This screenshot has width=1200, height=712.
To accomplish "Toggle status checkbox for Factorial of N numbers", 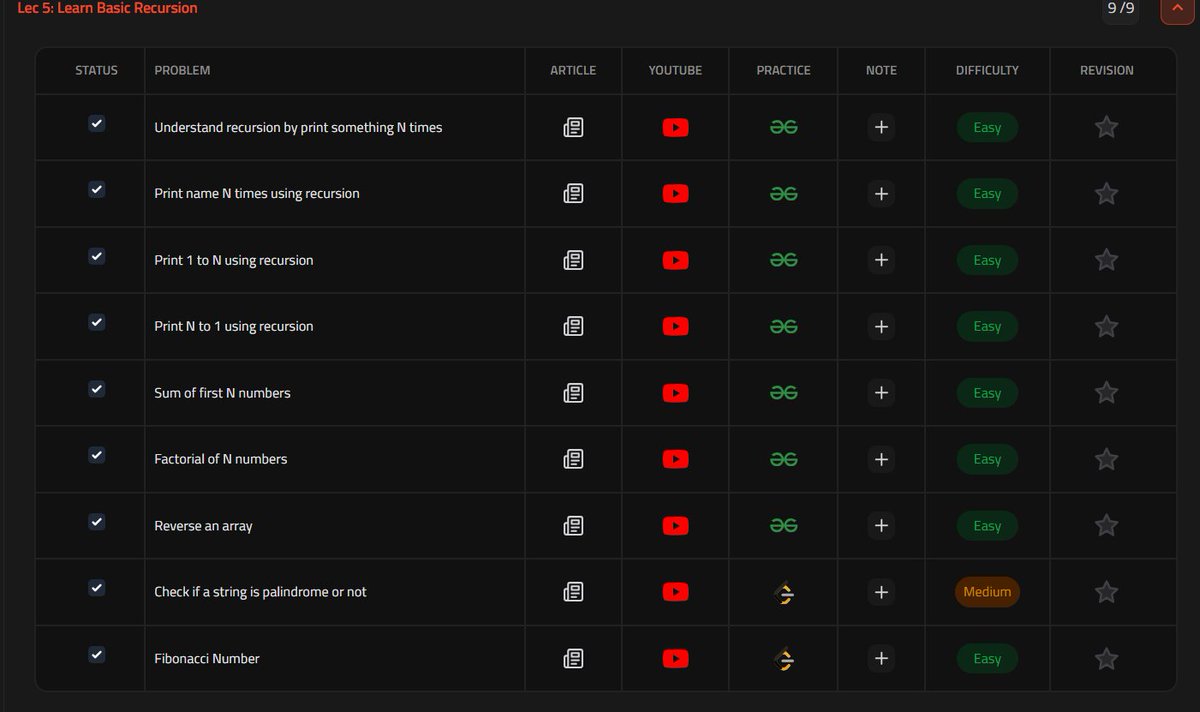I will click(x=96, y=455).
